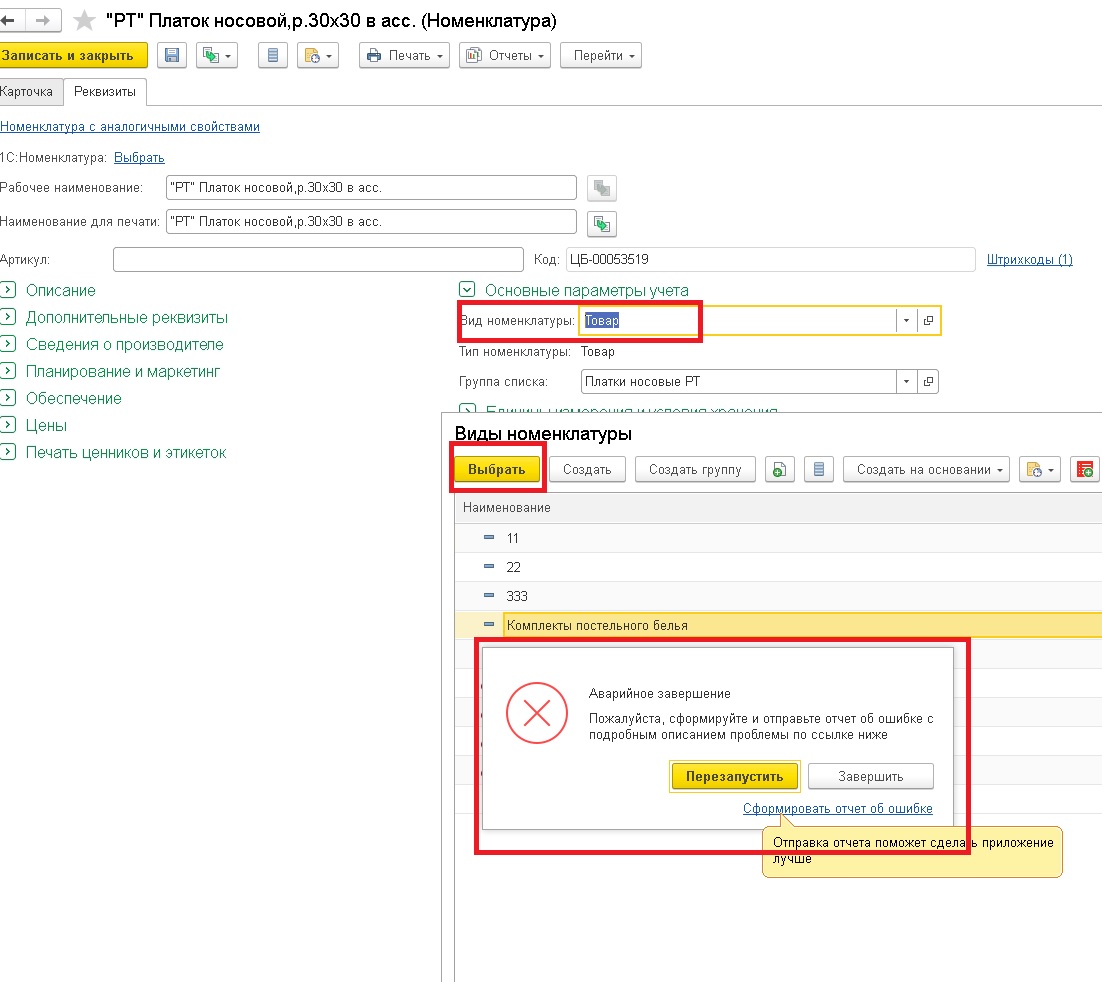Expand the Описание section
The image size is (1102, 982).
(8, 291)
